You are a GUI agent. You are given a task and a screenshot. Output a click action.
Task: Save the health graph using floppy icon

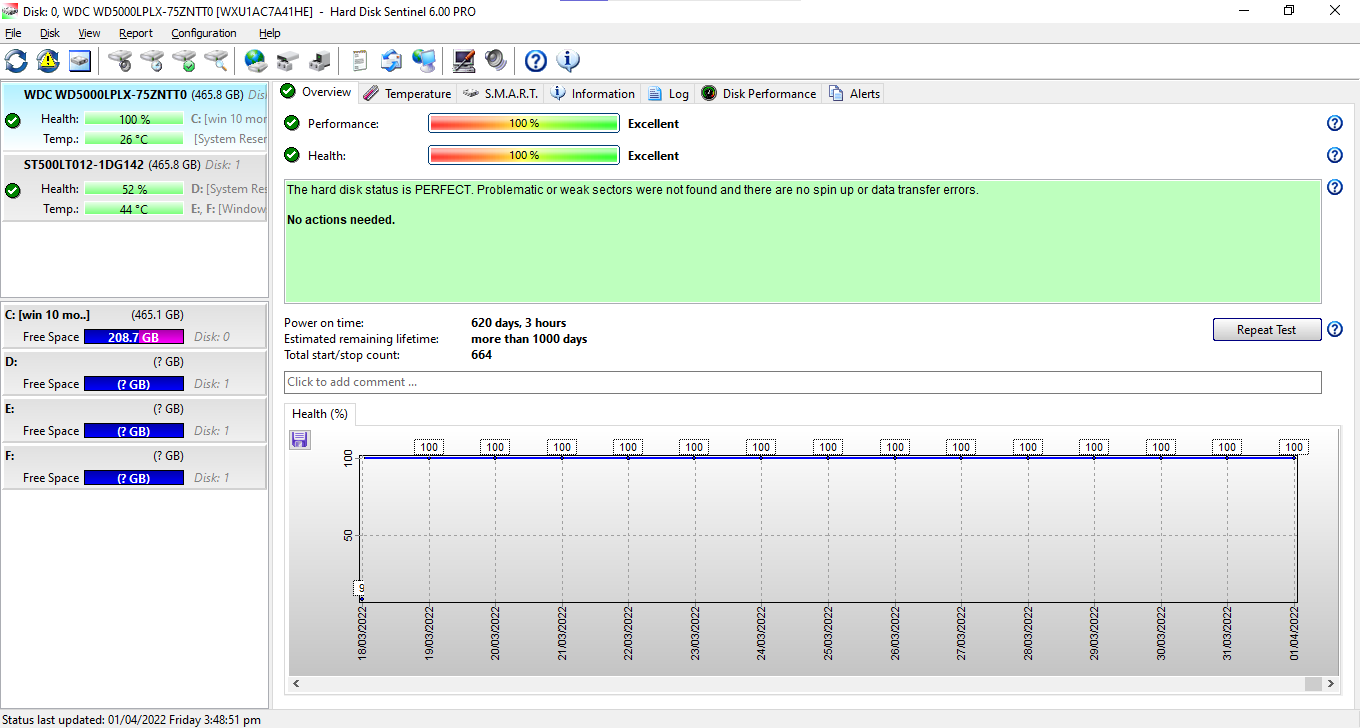tap(300, 440)
